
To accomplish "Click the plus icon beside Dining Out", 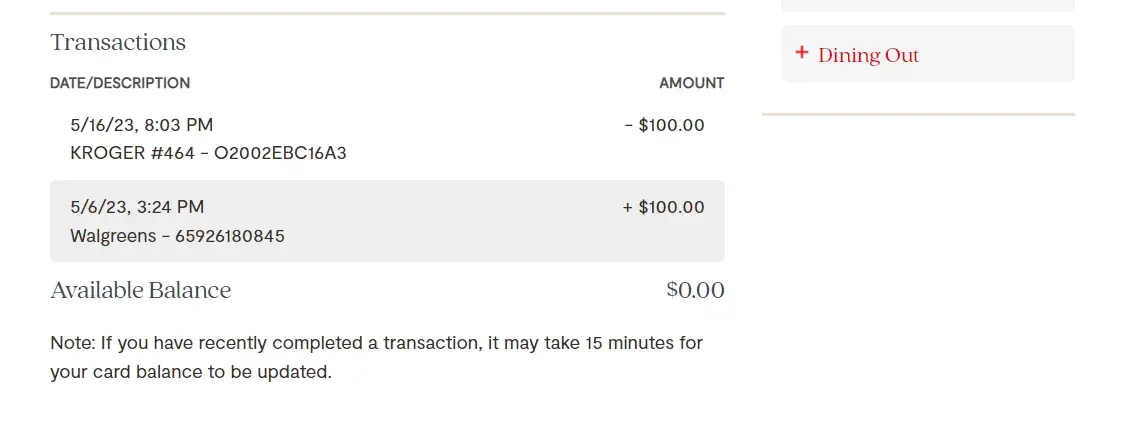I will 801,53.
